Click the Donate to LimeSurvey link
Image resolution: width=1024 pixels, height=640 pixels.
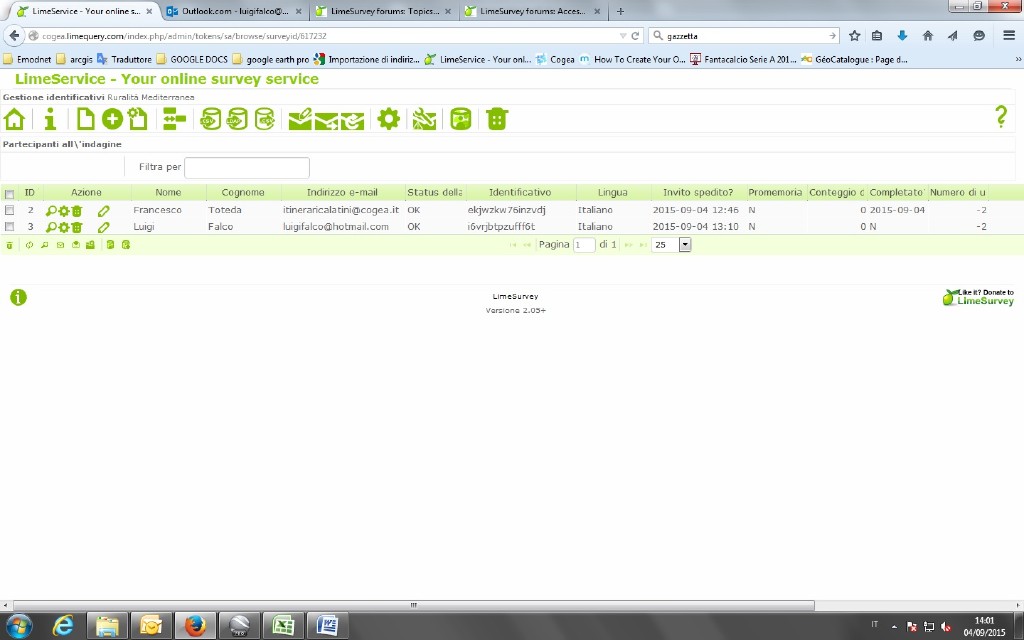point(979,297)
